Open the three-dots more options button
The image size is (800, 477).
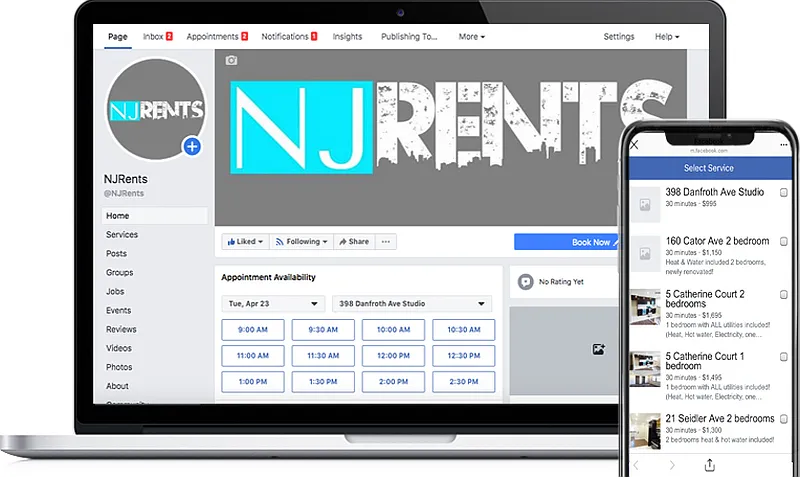(x=386, y=242)
